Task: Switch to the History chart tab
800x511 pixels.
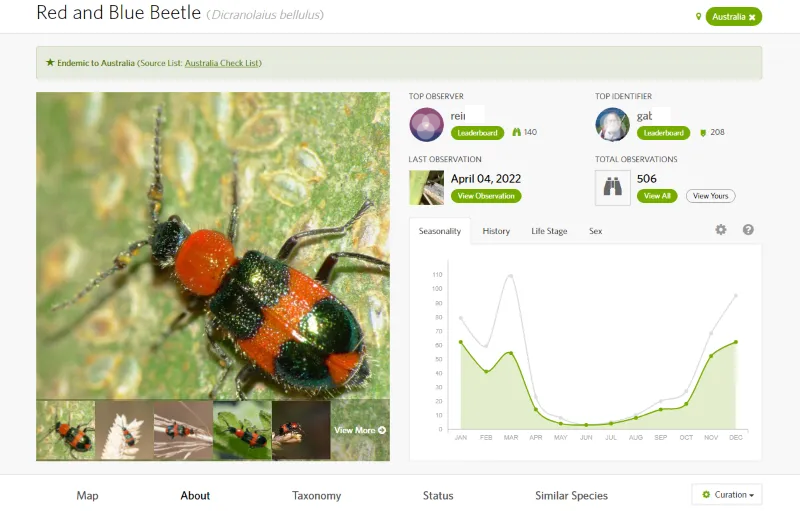Action: click(496, 231)
